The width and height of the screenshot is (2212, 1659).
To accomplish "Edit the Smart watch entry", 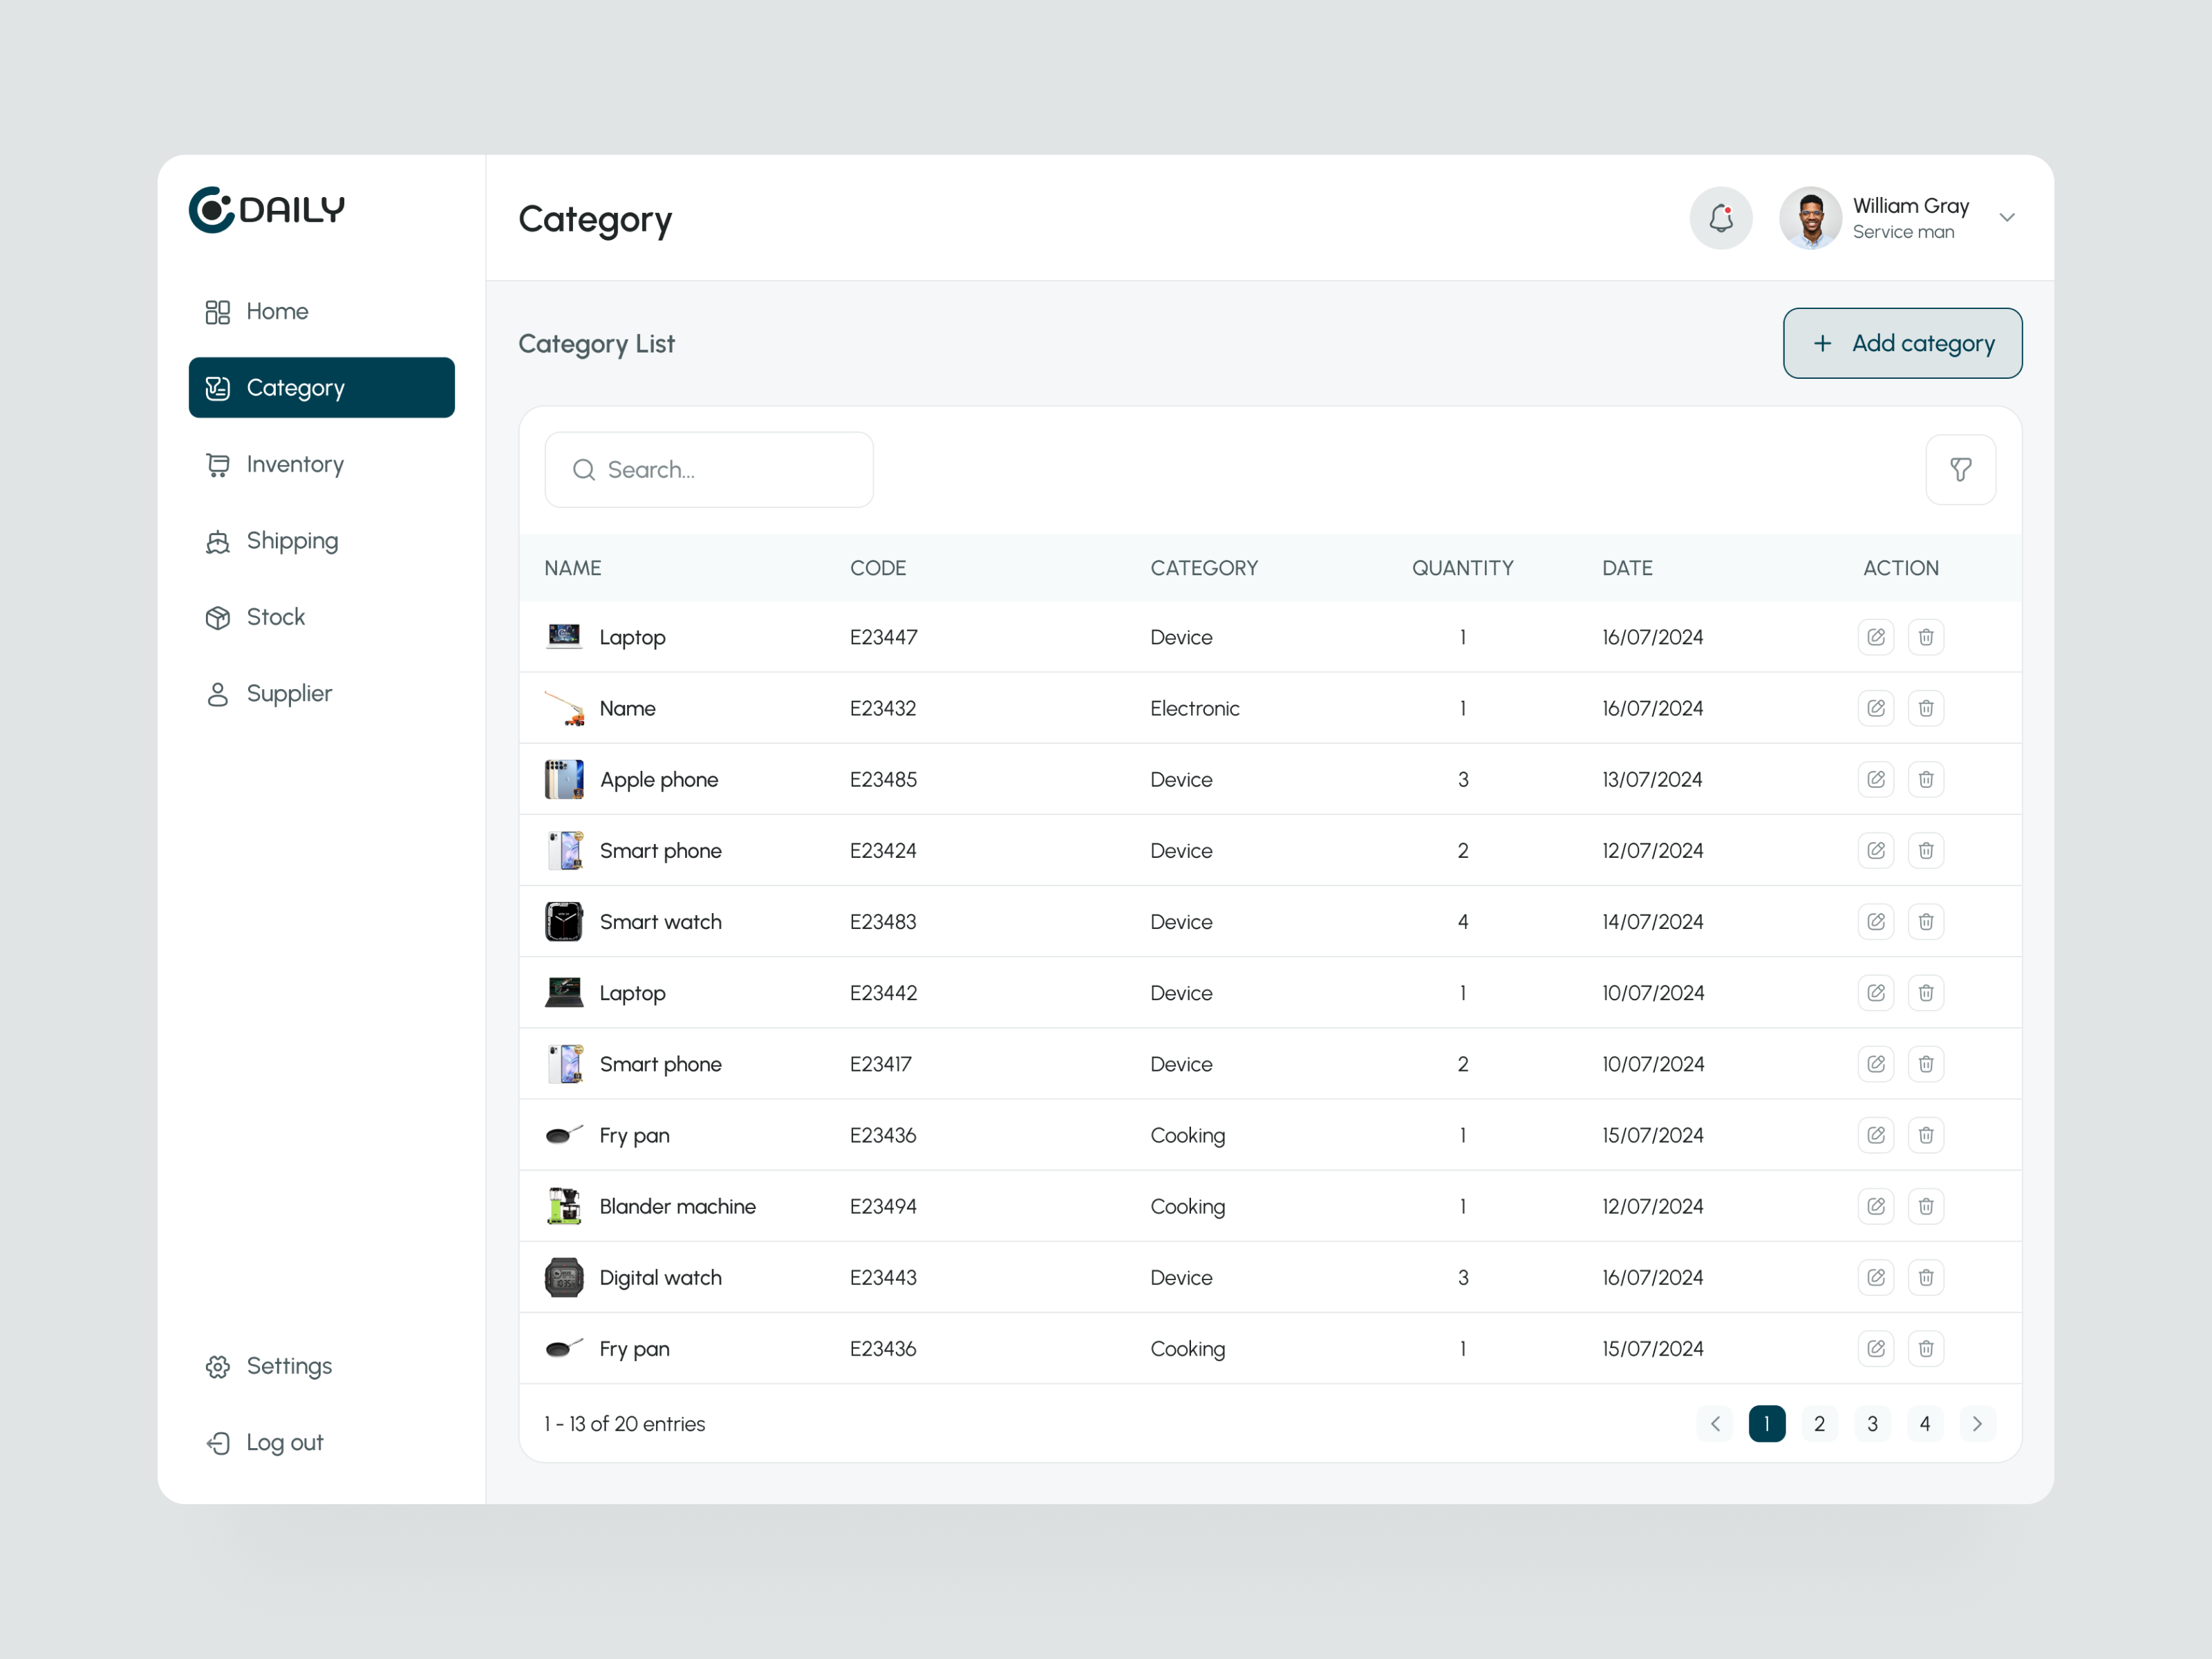I will click(1876, 921).
